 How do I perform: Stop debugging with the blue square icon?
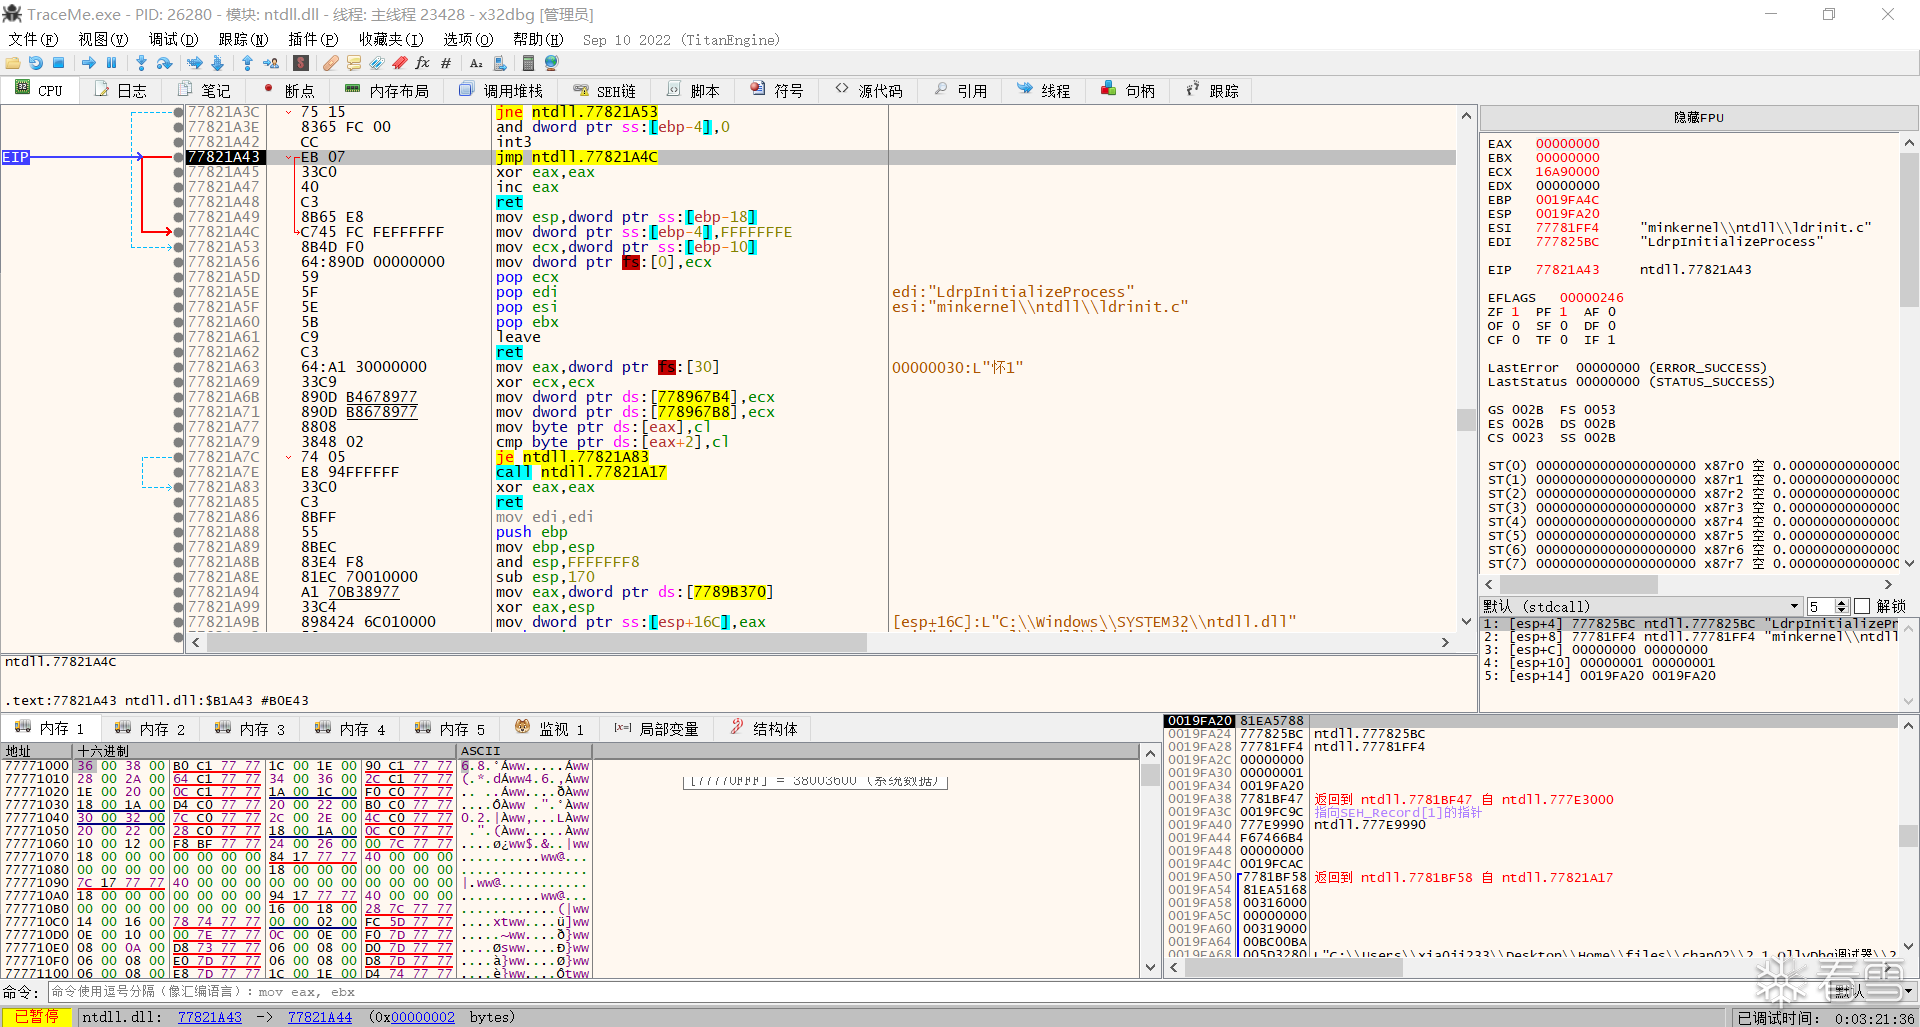[59, 63]
